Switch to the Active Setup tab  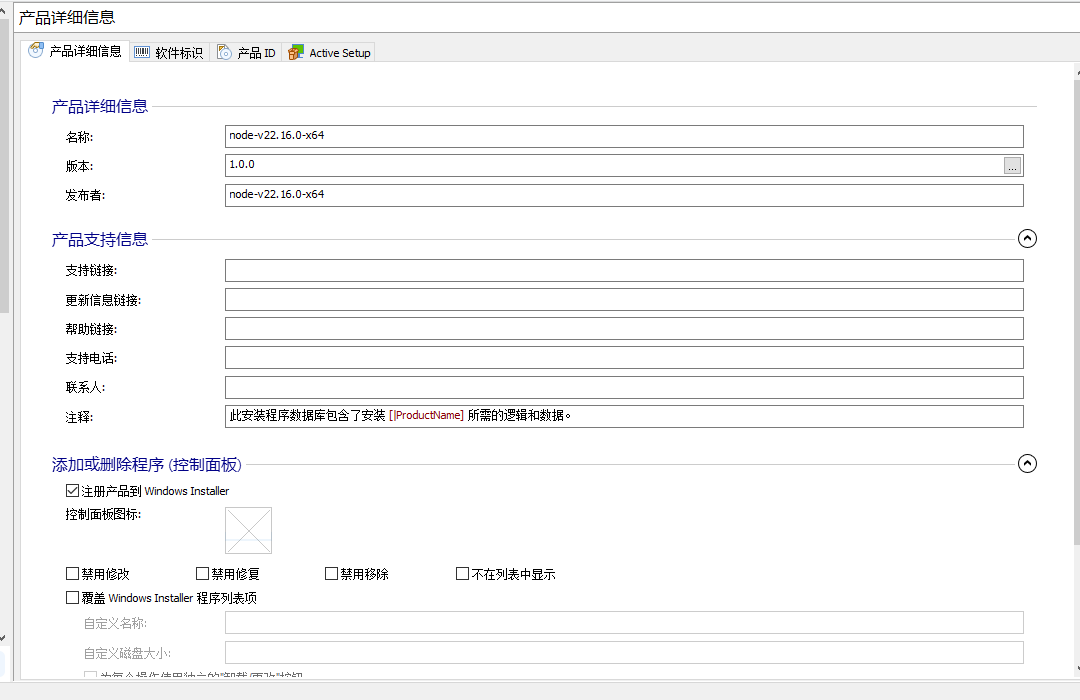pos(329,52)
